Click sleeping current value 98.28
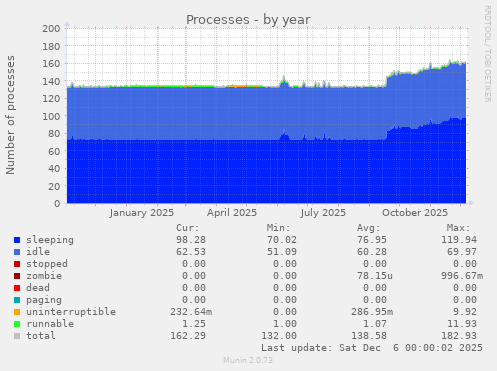The height and width of the screenshot is (371, 497). point(191,240)
